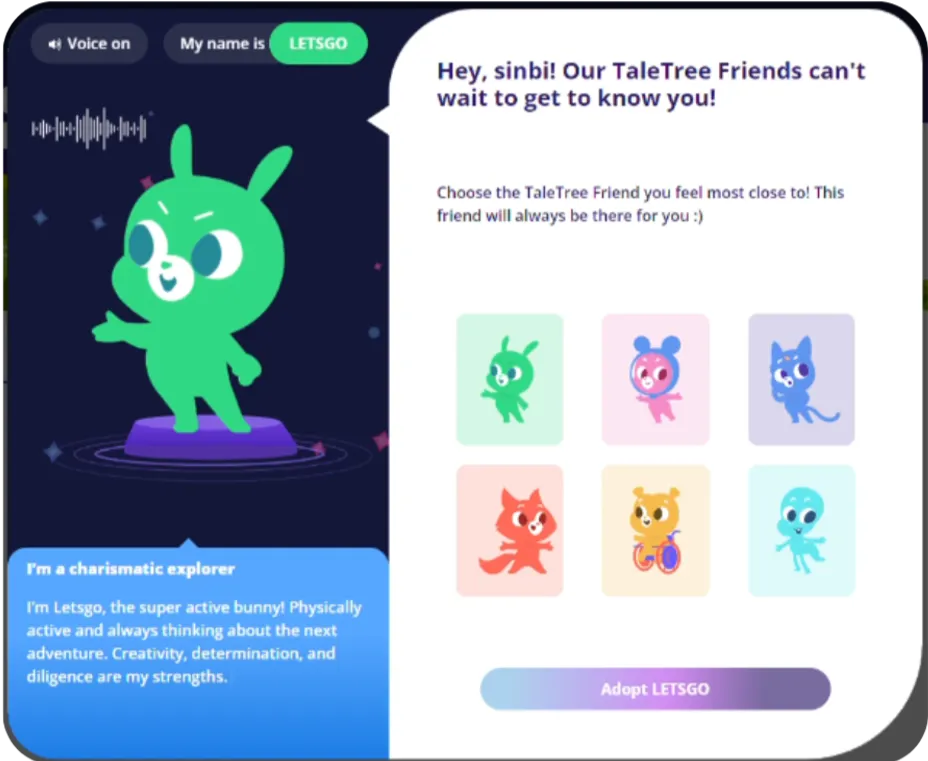Click the "I'm a charismatic explorer" heading
Image resolution: width=928 pixels, height=761 pixels.
[x=131, y=569]
